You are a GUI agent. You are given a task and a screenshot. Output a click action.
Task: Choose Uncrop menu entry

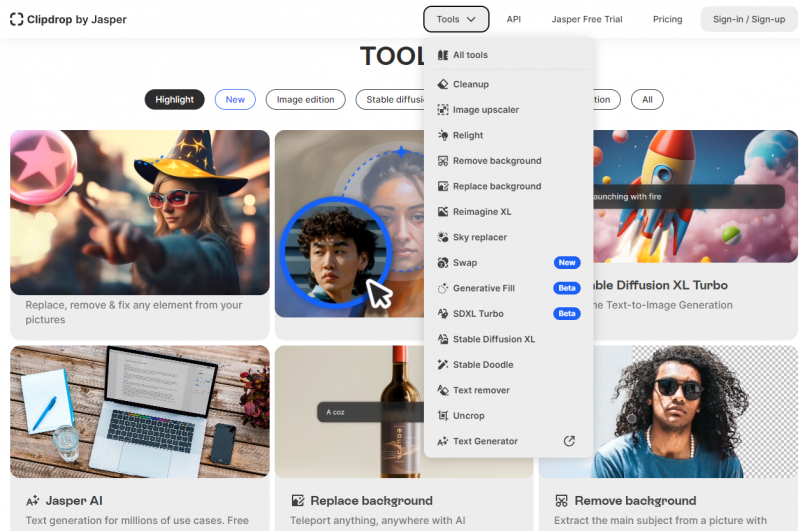tap(508, 416)
